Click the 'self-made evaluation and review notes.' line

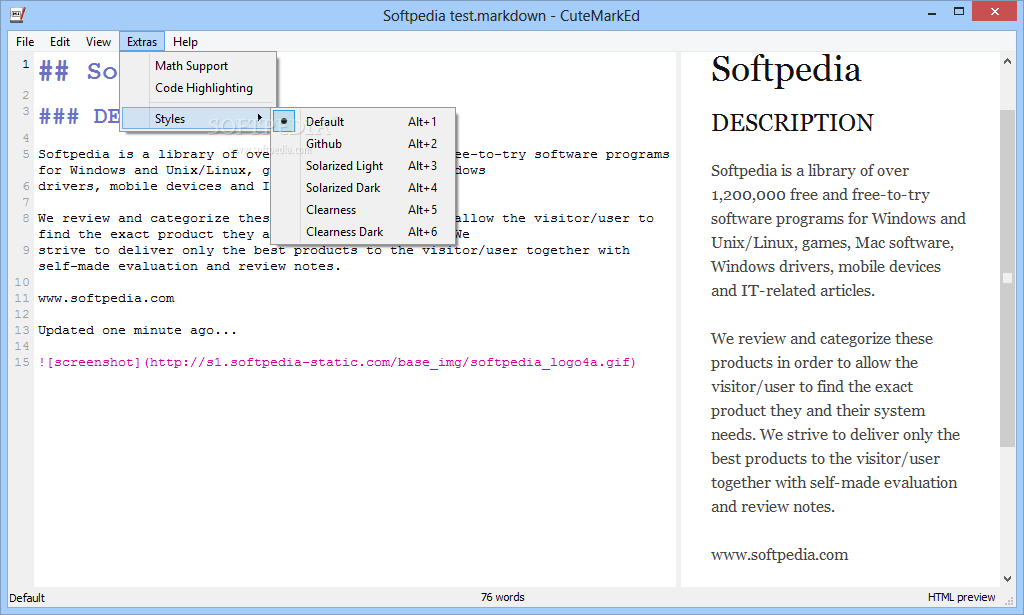189,266
